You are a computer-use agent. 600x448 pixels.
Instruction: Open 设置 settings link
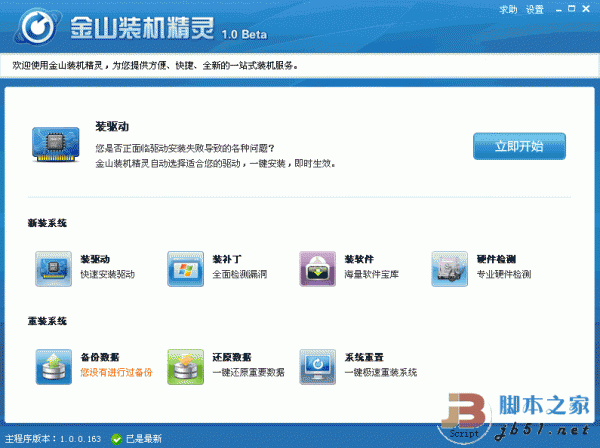tap(535, 10)
